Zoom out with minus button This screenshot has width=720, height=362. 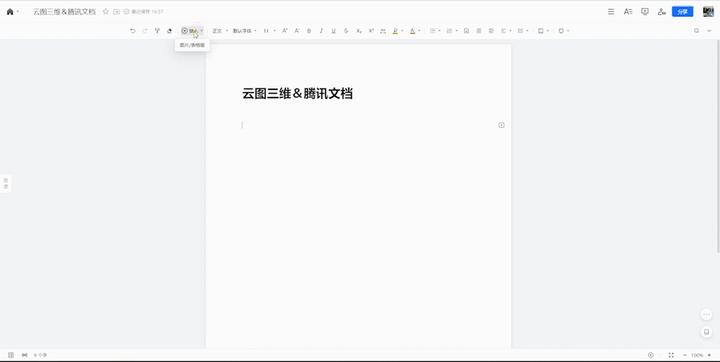coord(685,355)
